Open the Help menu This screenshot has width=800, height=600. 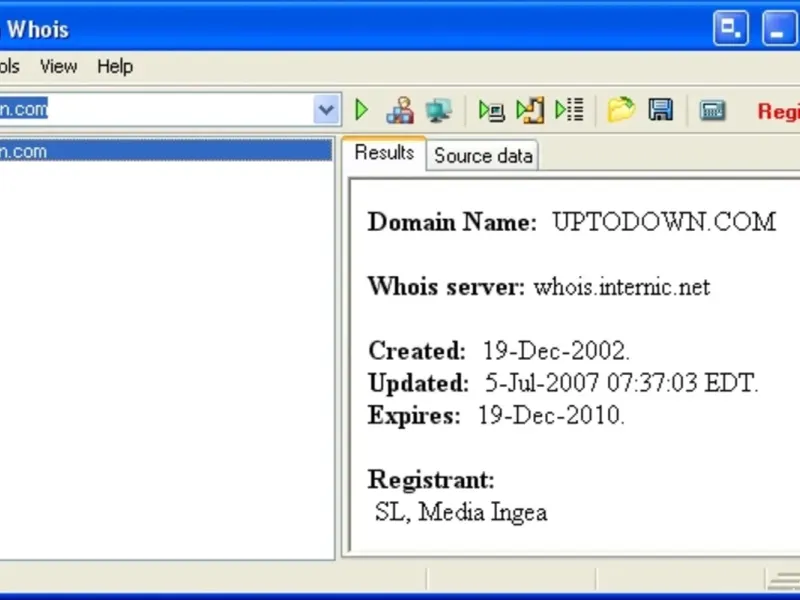pos(115,66)
